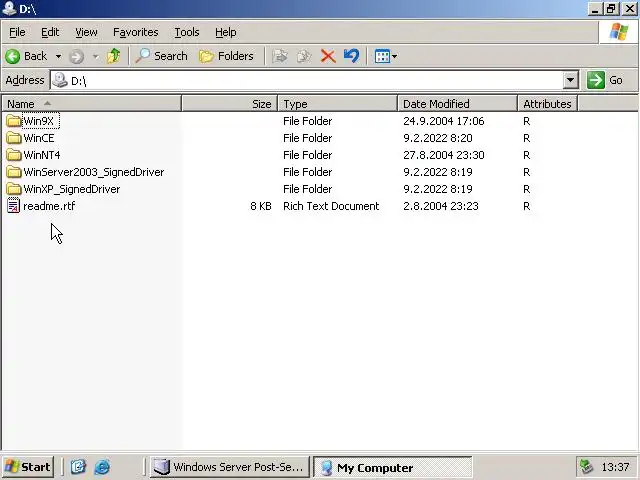
Task: Expand the Address bar dropdown
Action: 571,80
